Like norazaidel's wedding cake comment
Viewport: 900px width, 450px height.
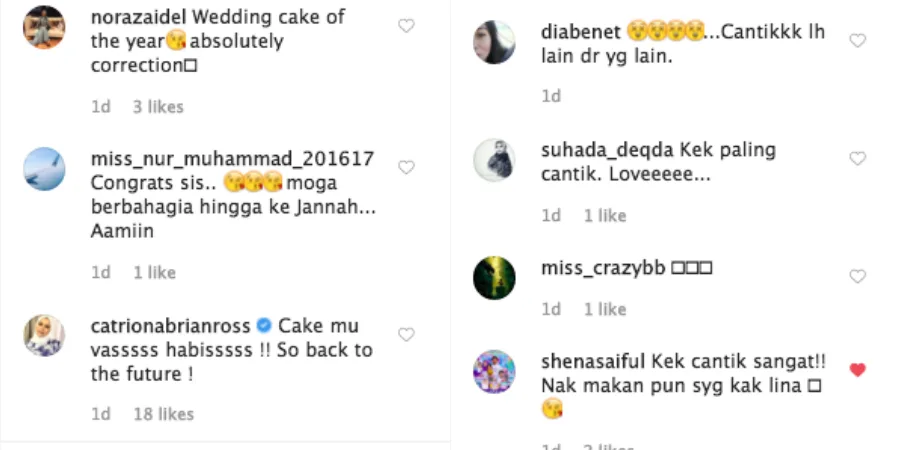[406, 26]
